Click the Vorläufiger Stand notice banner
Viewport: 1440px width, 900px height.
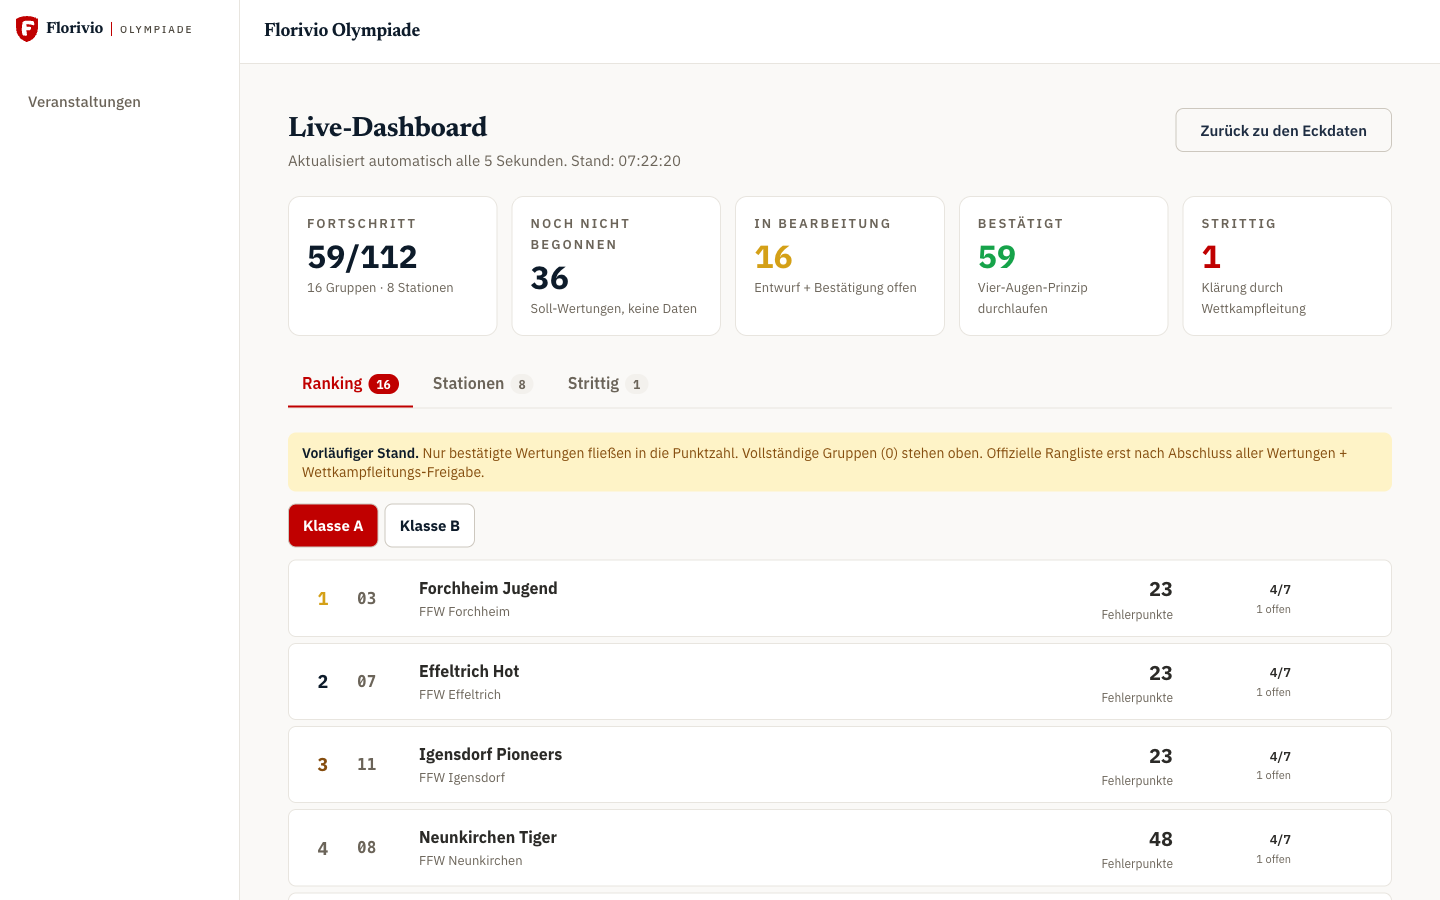(x=840, y=462)
